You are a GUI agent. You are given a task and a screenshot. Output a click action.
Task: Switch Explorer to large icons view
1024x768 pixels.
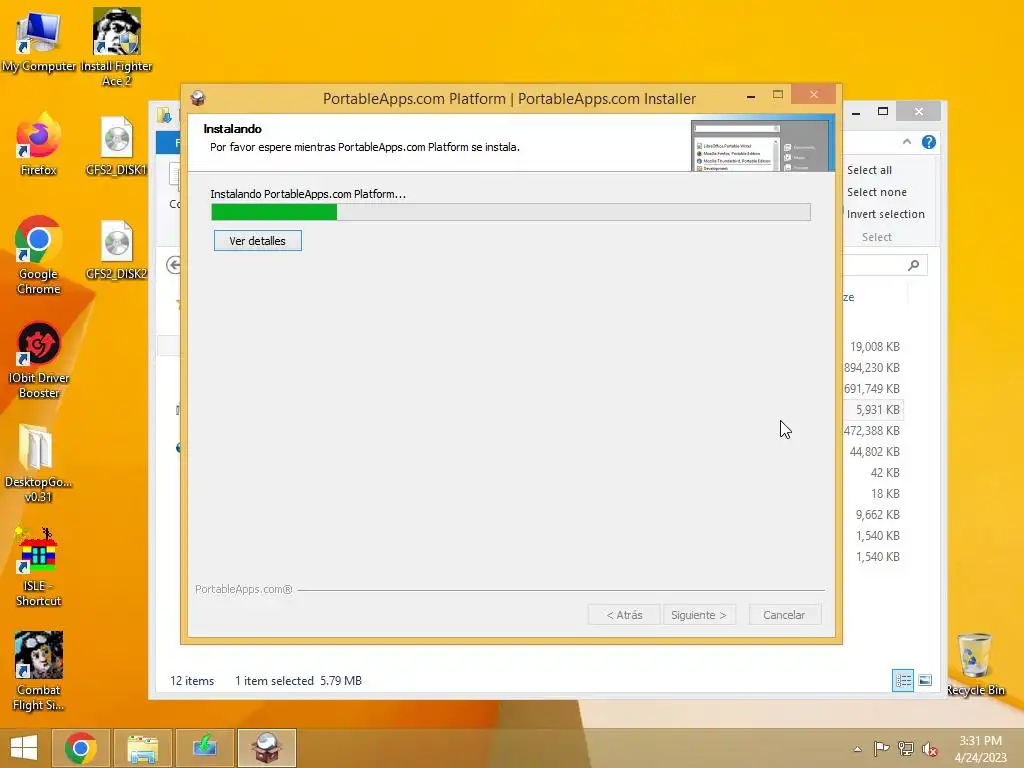point(925,680)
